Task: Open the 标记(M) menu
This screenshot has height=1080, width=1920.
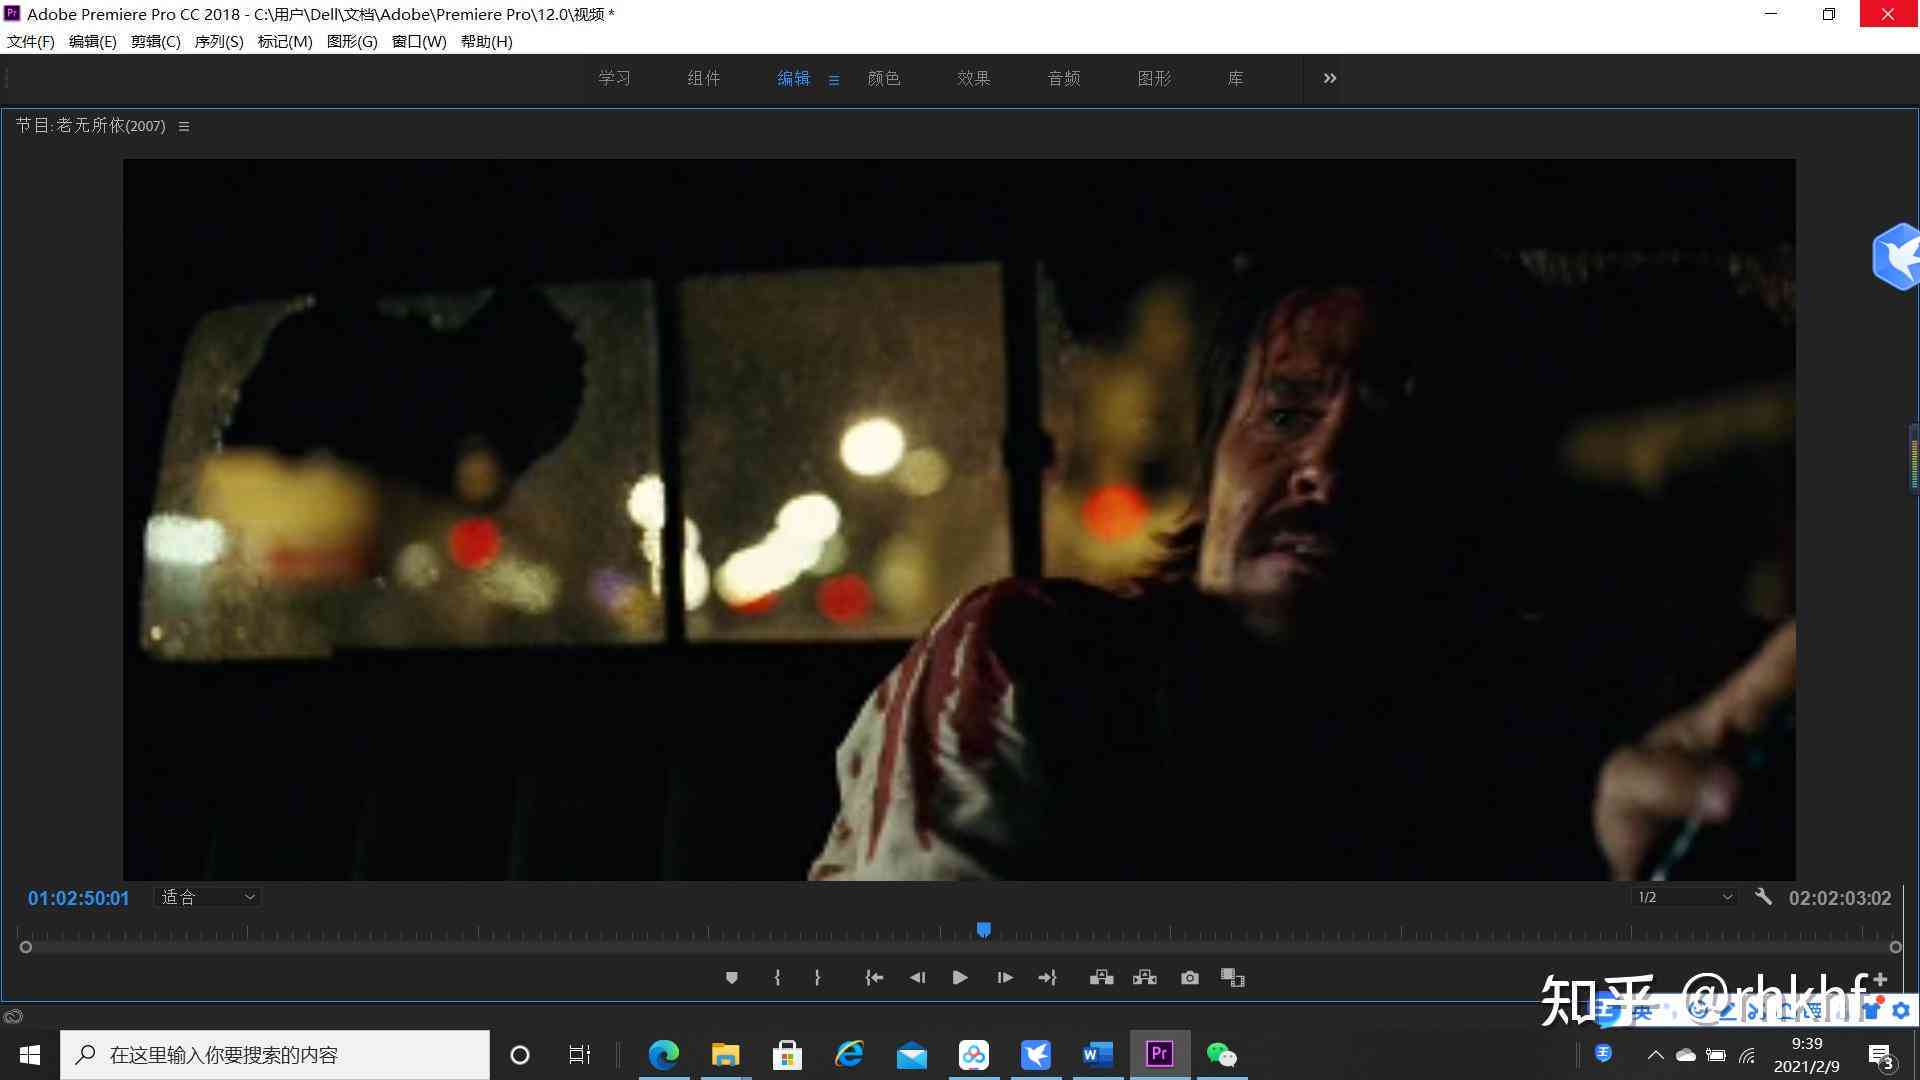Action: pyautogui.click(x=285, y=41)
